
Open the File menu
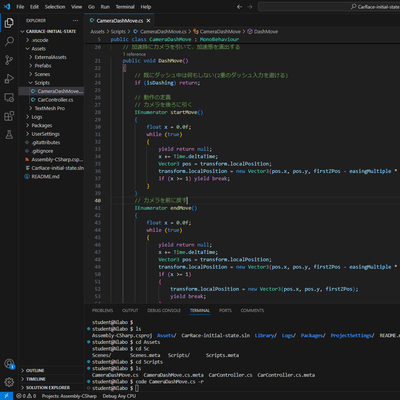pos(20,7)
